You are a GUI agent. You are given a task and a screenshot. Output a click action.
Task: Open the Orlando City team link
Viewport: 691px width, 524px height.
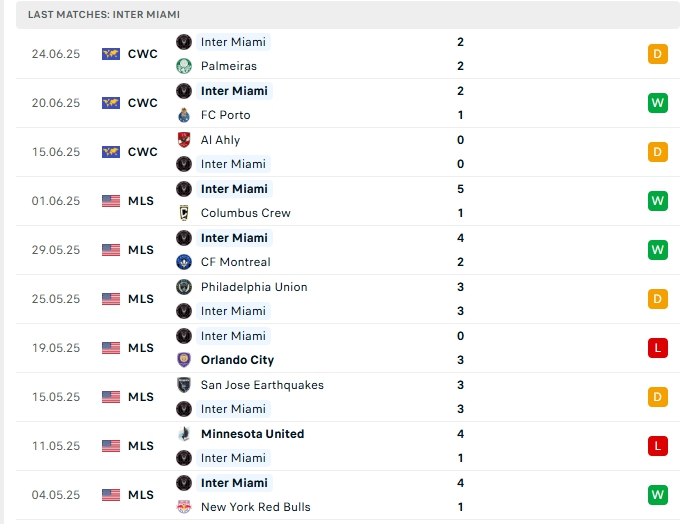click(237, 360)
